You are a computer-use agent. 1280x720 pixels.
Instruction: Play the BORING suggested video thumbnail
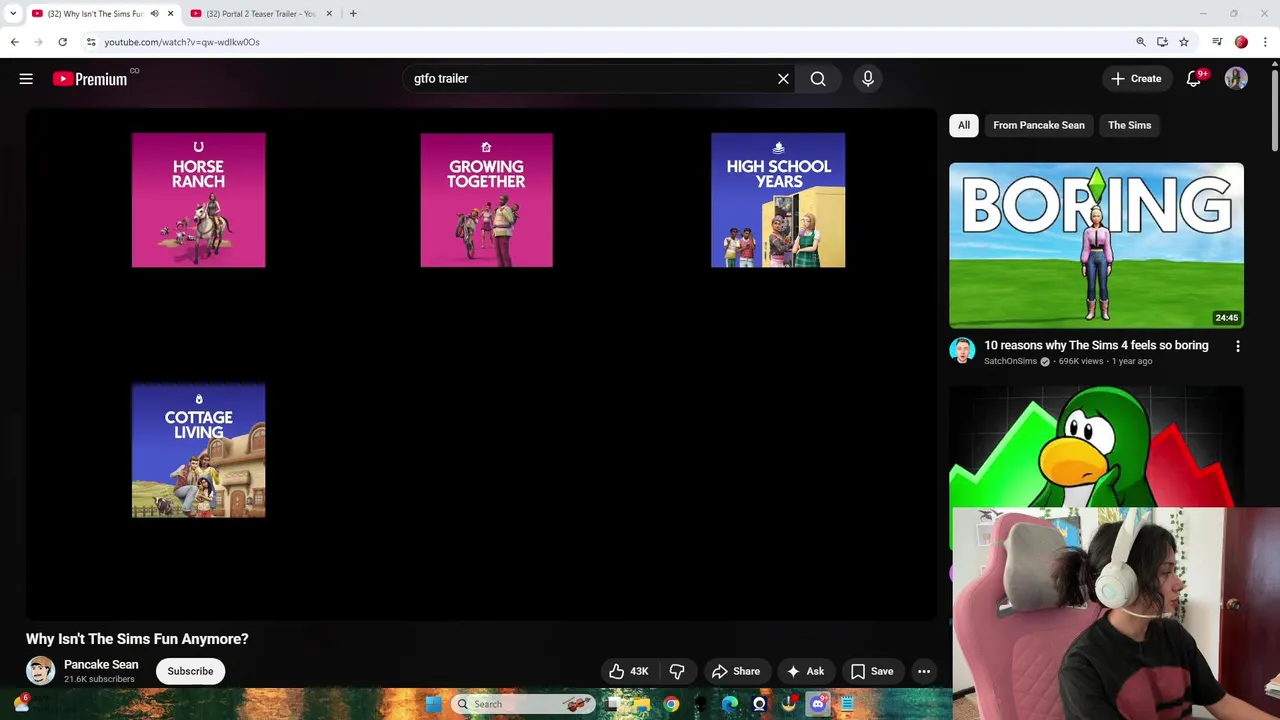1096,245
